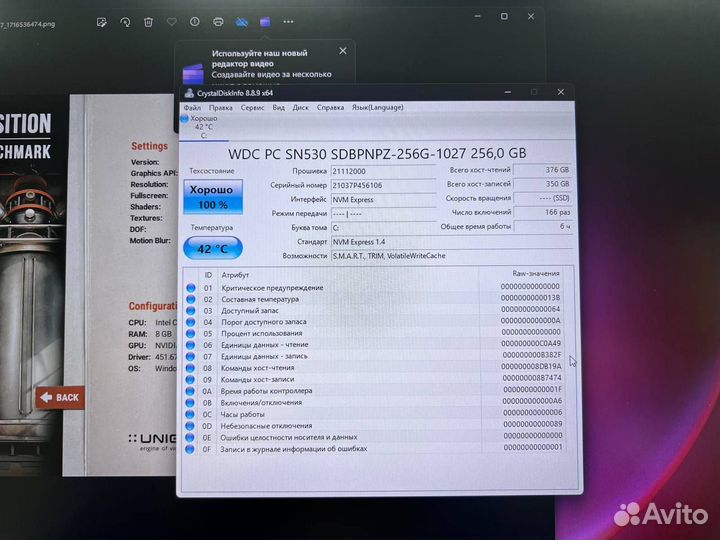Open the Язык(Language) menu

tap(377, 107)
